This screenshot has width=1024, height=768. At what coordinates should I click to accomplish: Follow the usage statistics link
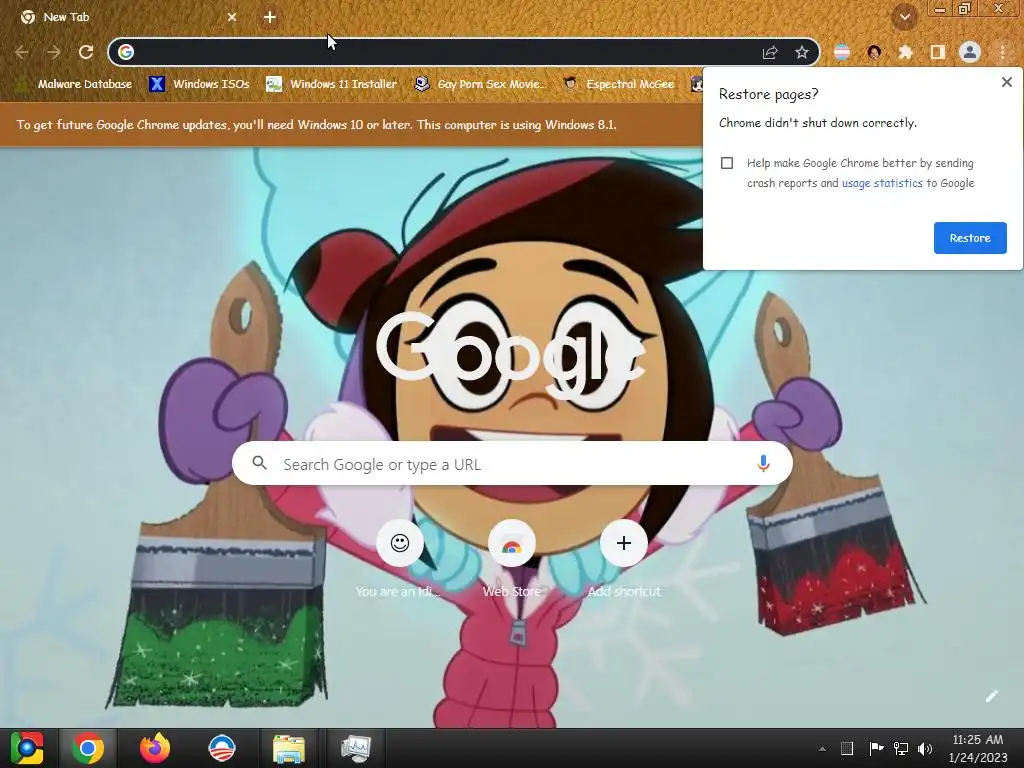pyautogui.click(x=882, y=184)
